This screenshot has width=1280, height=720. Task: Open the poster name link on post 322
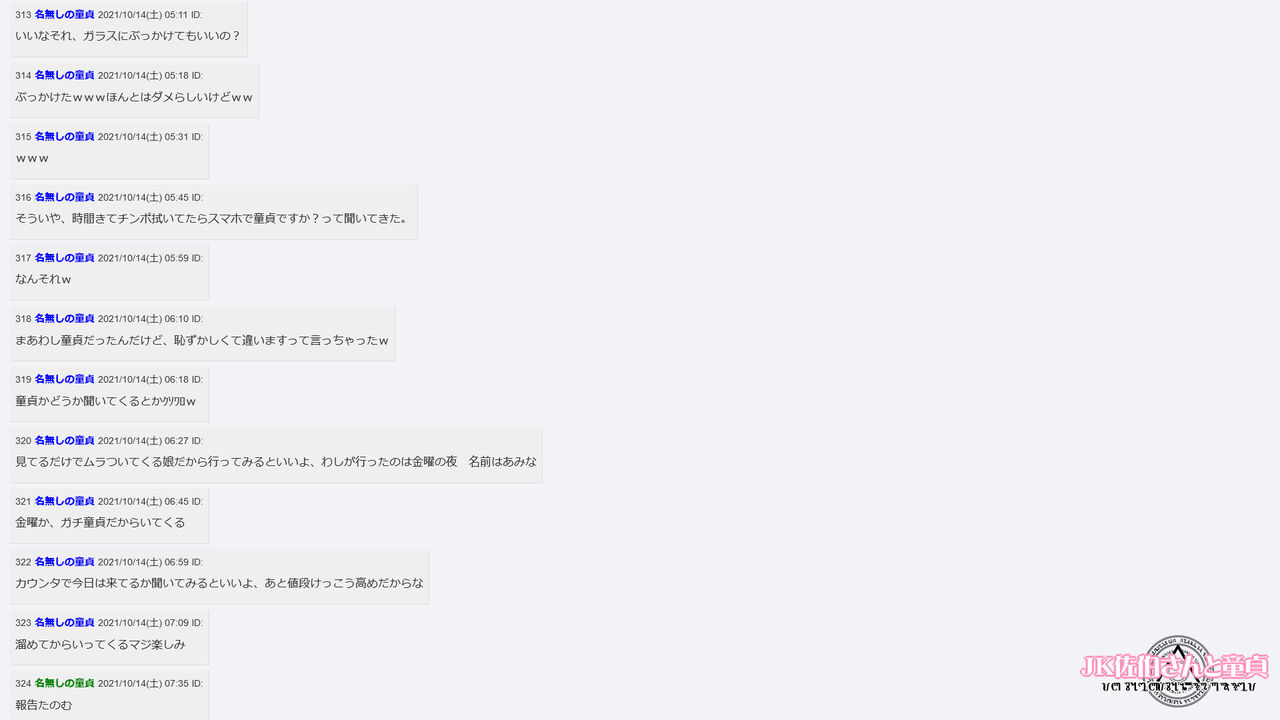coord(65,562)
